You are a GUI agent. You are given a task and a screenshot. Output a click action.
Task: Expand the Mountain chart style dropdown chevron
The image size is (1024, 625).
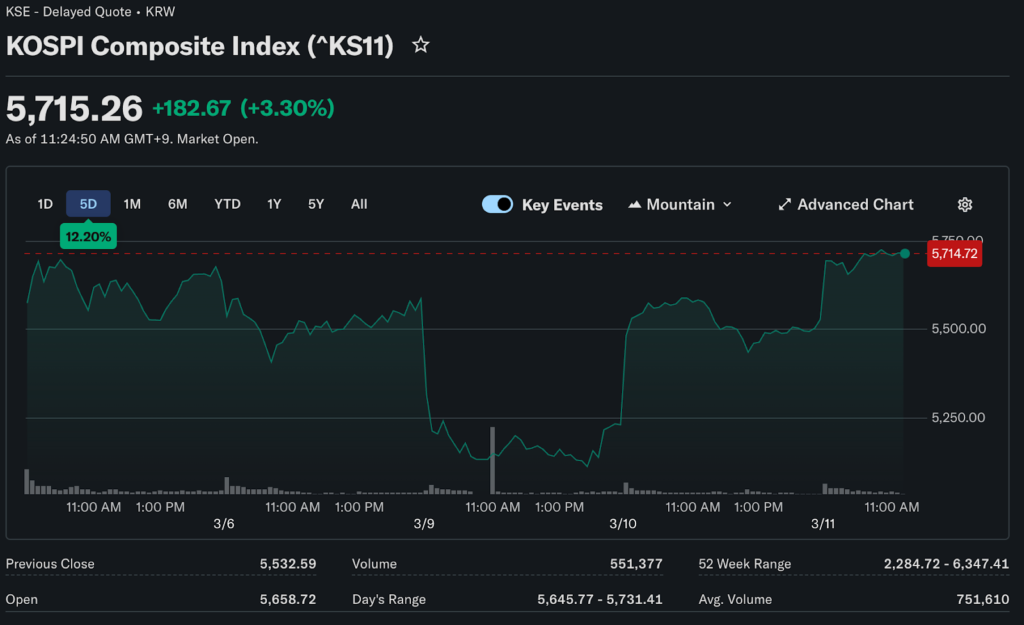[727, 204]
